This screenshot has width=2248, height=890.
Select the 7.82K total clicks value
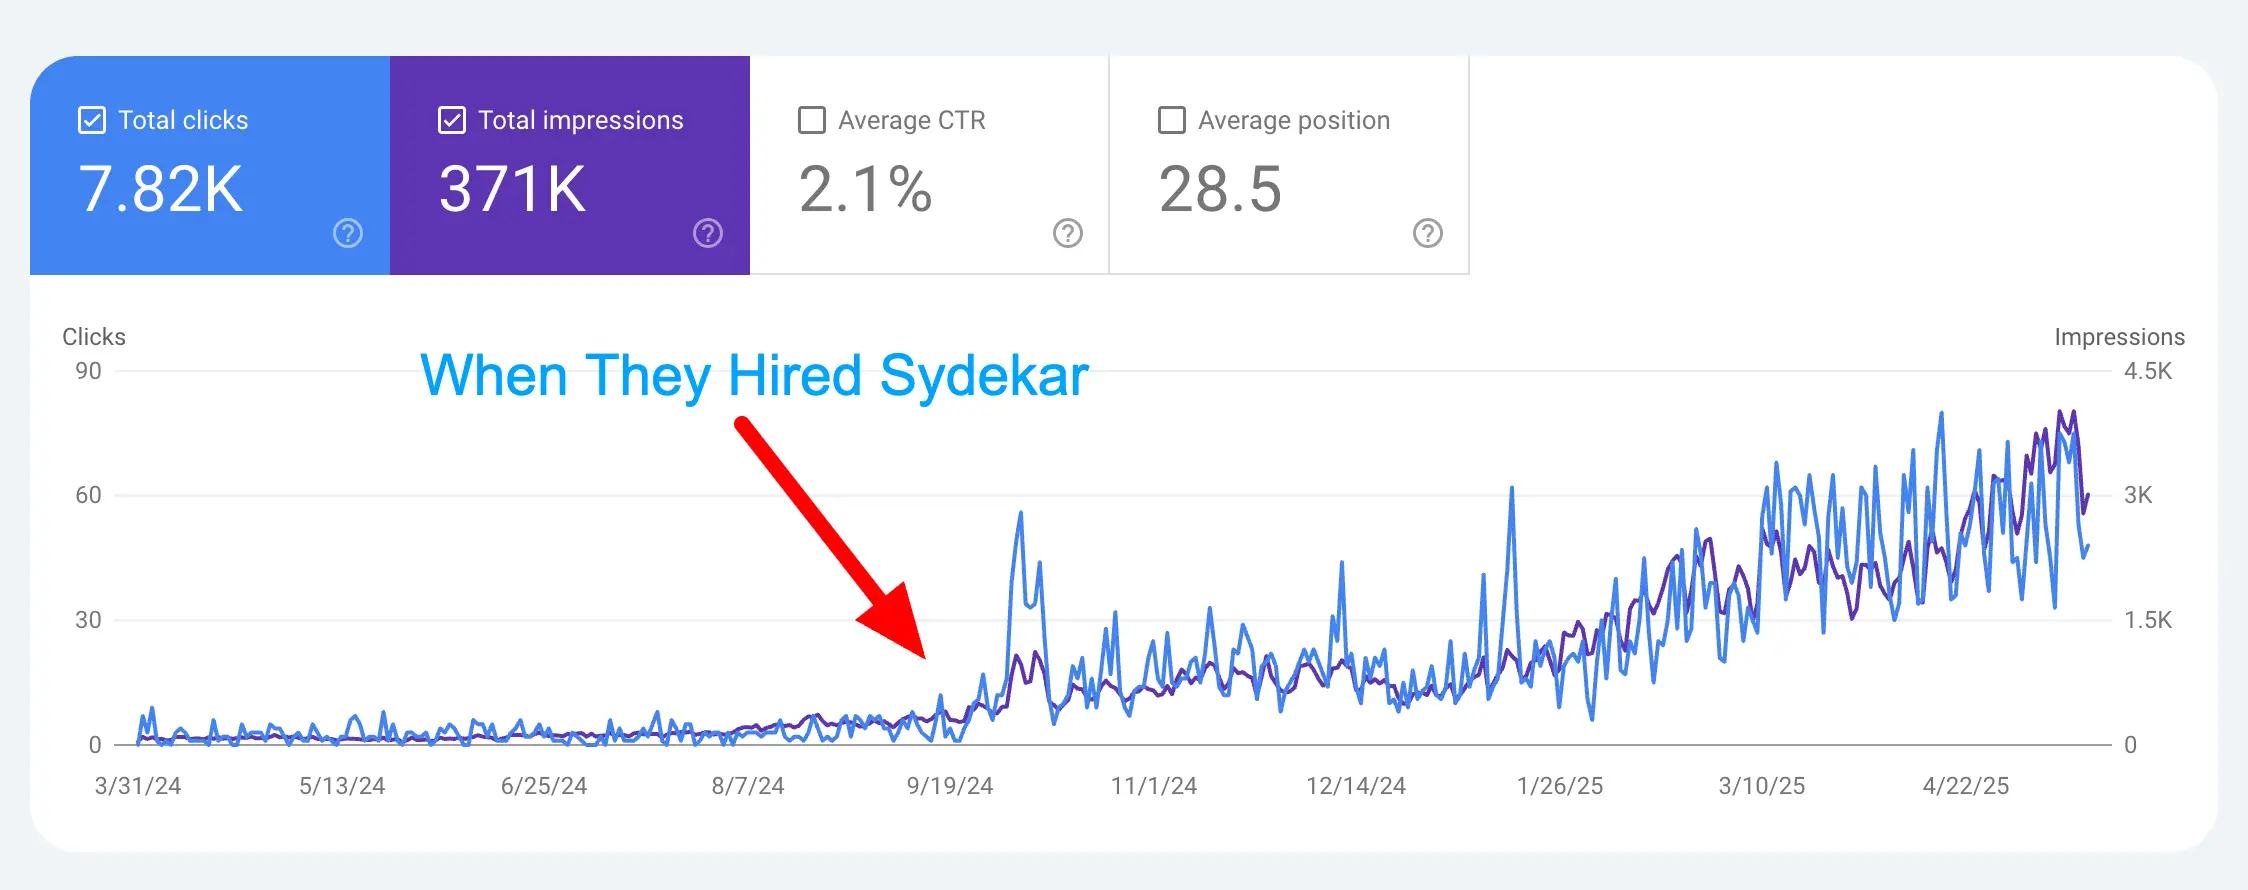pos(161,189)
